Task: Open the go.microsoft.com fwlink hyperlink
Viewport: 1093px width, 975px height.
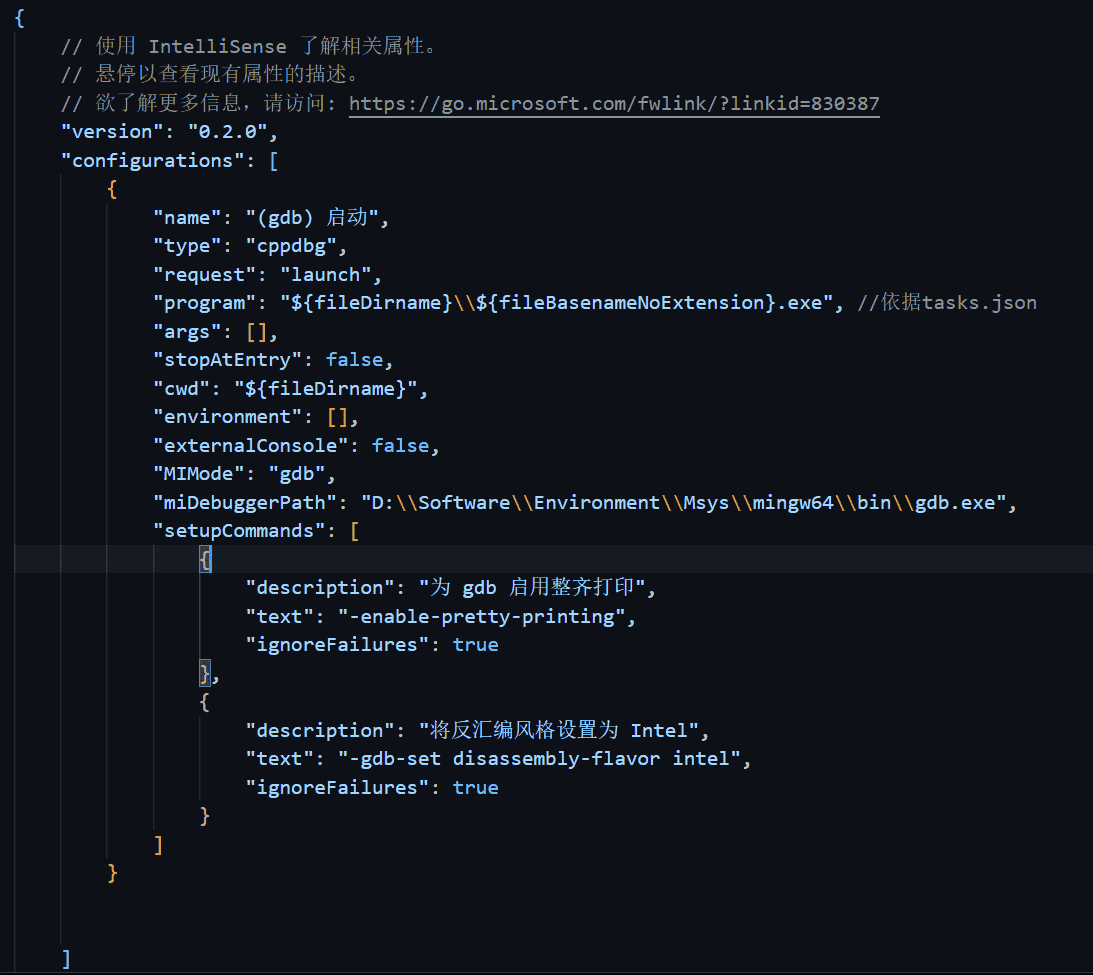Action: [613, 103]
